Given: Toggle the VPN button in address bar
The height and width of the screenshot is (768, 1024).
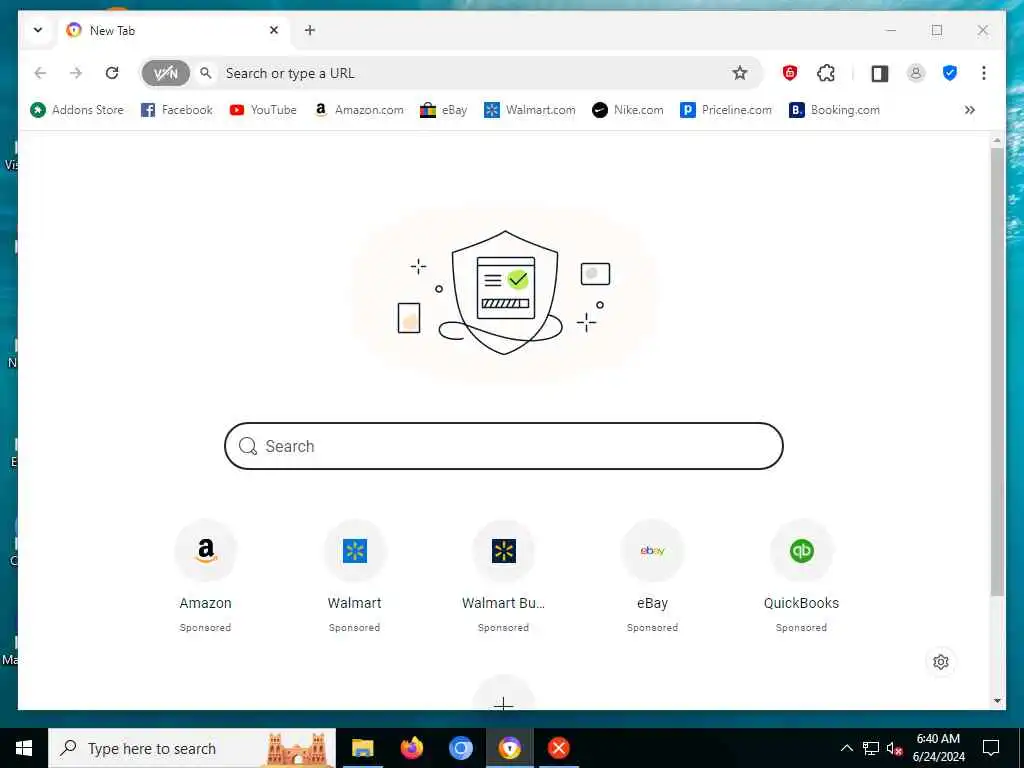Looking at the screenshot, I should 166,73.
